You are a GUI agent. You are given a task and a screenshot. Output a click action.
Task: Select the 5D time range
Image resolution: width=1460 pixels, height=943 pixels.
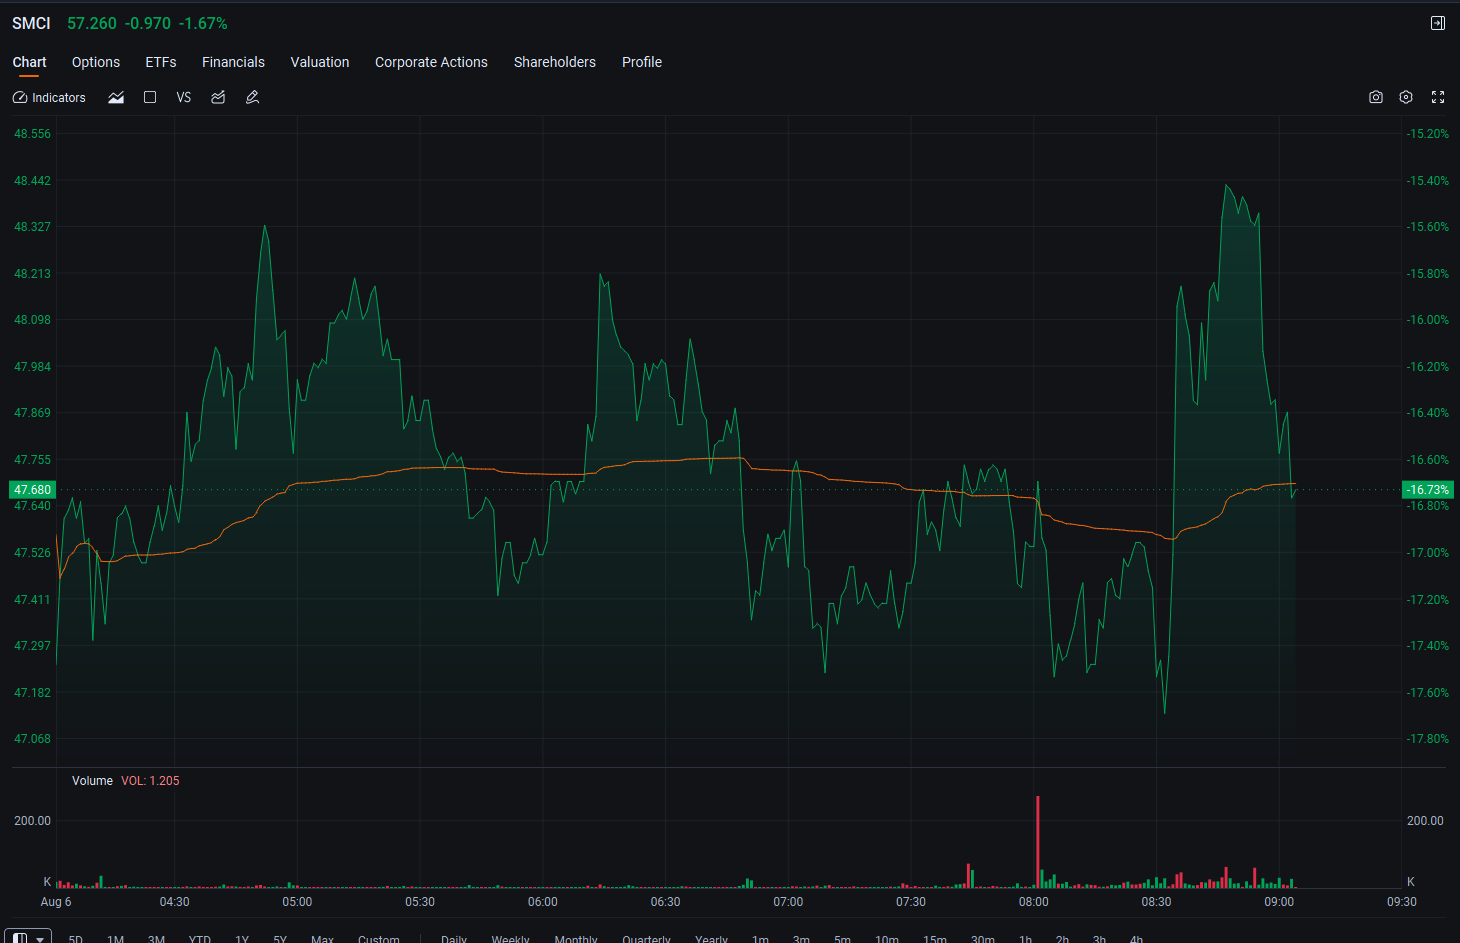tap(75, 939)
